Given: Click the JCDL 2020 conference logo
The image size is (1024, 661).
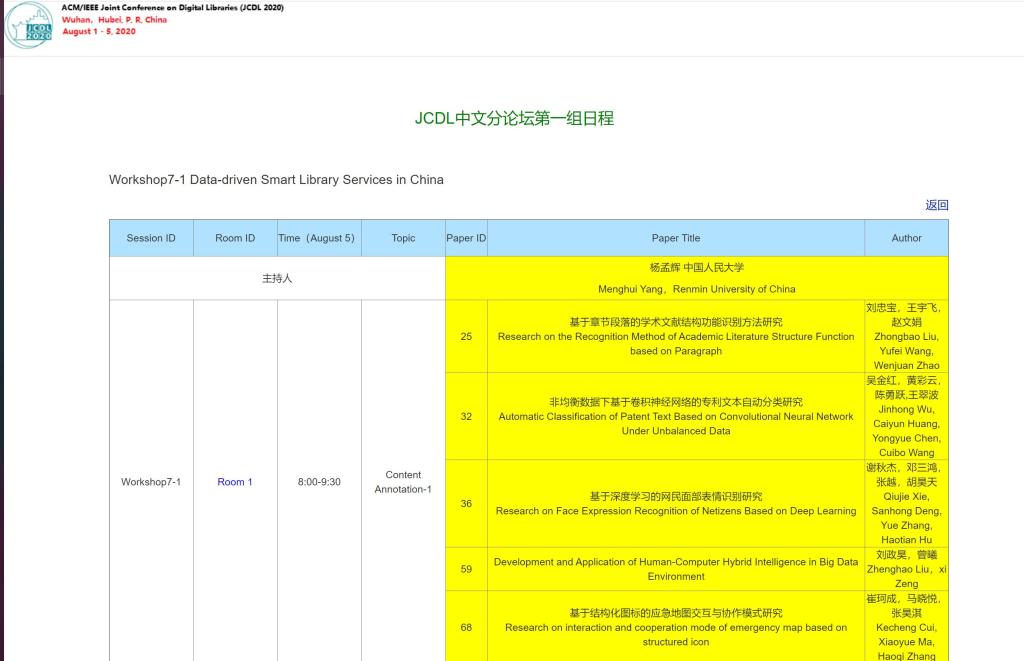Looking at the screenshot, I should (x=29, y=26).
